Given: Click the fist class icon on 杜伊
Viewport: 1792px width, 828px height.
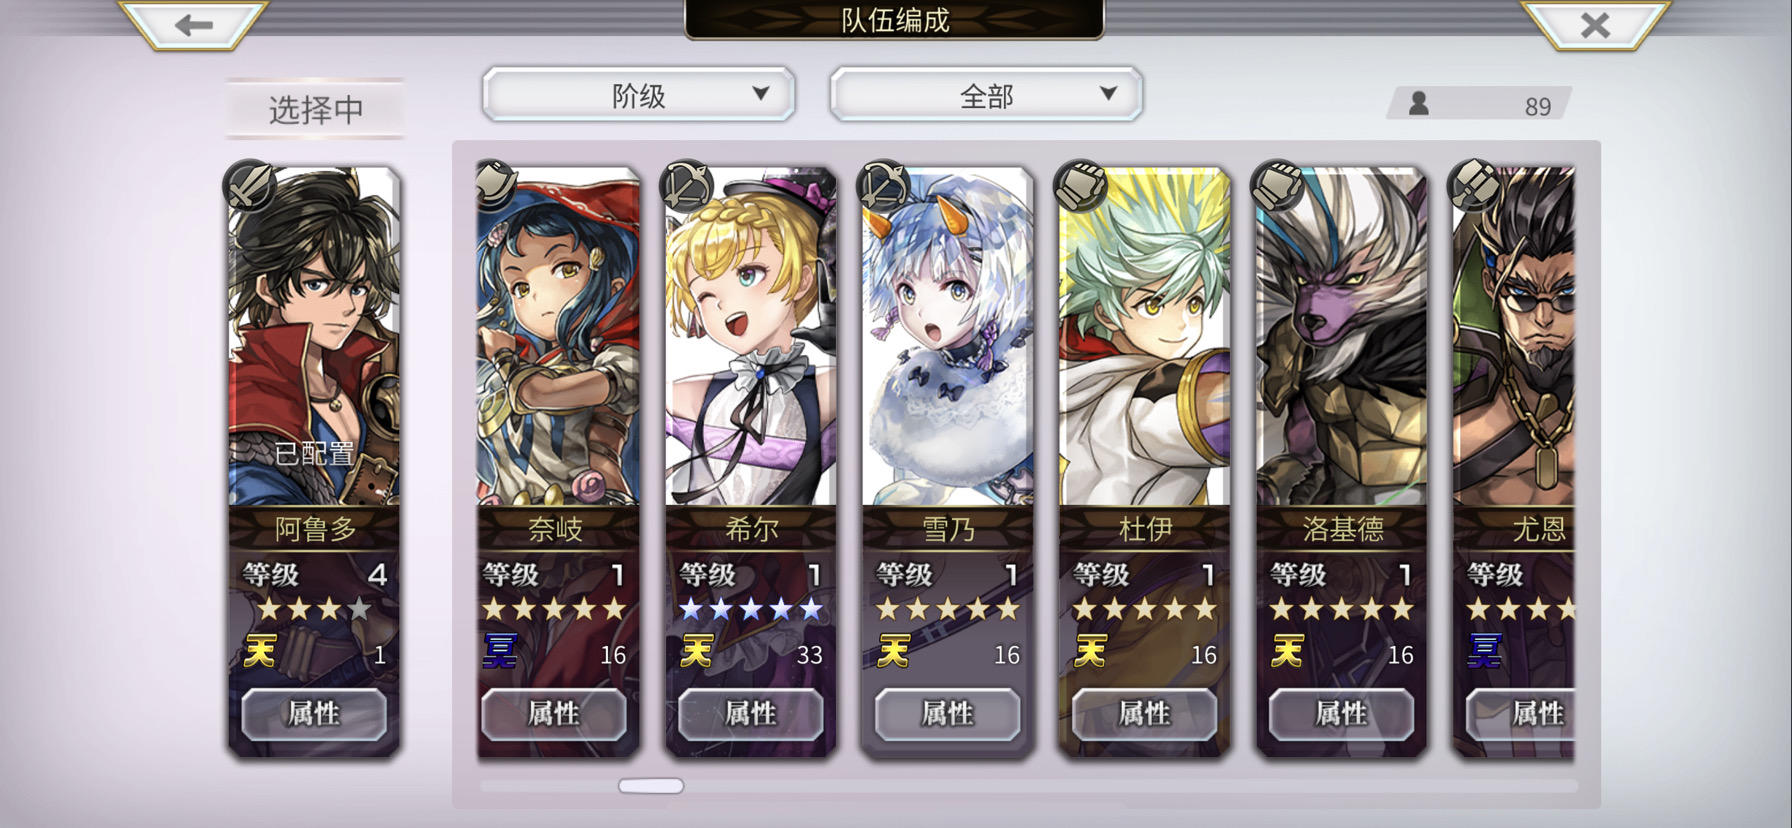Looking at the screenshot, I should click(x=1081, y=185).
